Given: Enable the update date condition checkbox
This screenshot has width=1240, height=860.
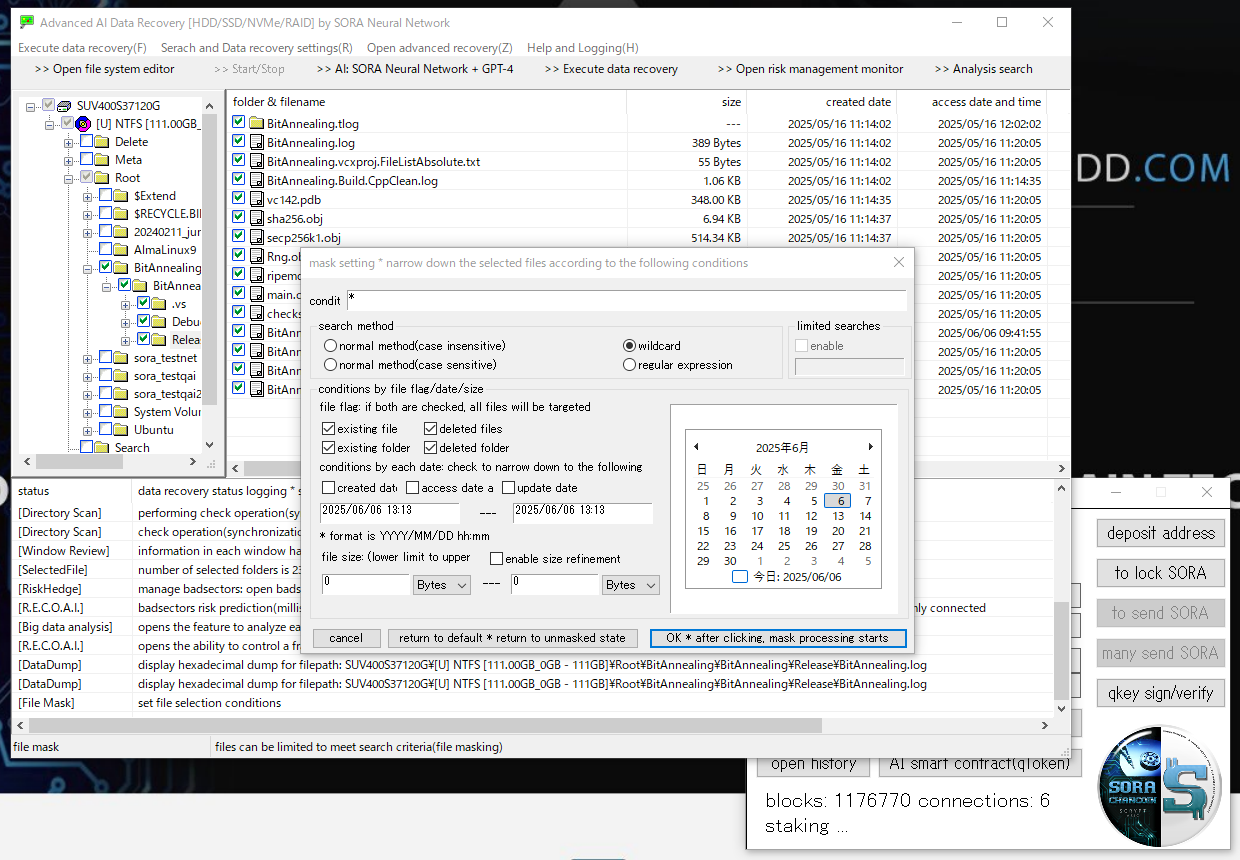Looking at the screenshot, I should [508, 488].
